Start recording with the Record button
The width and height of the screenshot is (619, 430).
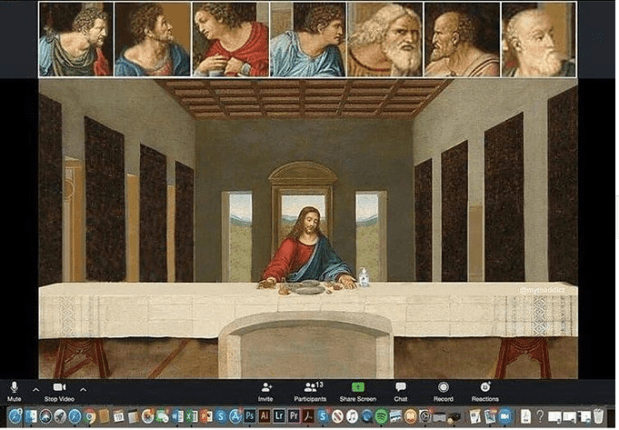pyautogui.click(x=443, y=391)
